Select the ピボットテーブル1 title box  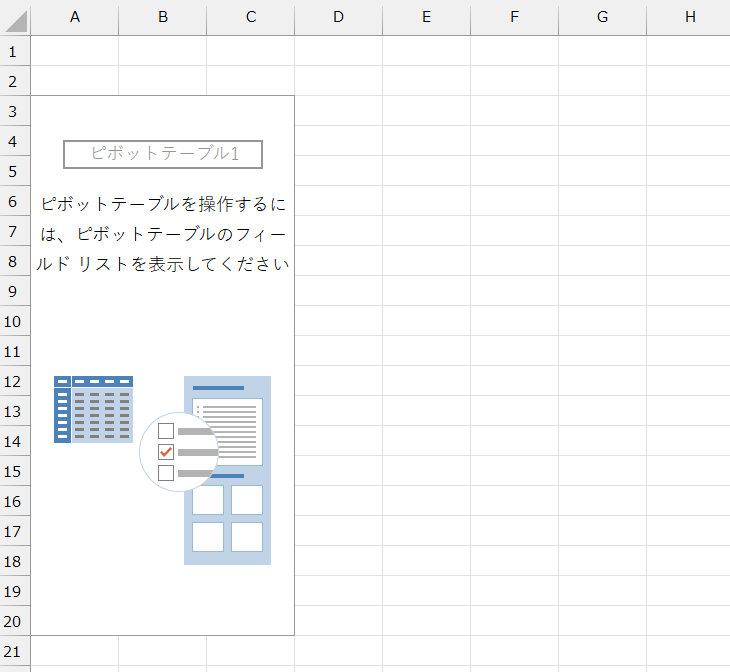pyautogui.click(x=163, y=154)
